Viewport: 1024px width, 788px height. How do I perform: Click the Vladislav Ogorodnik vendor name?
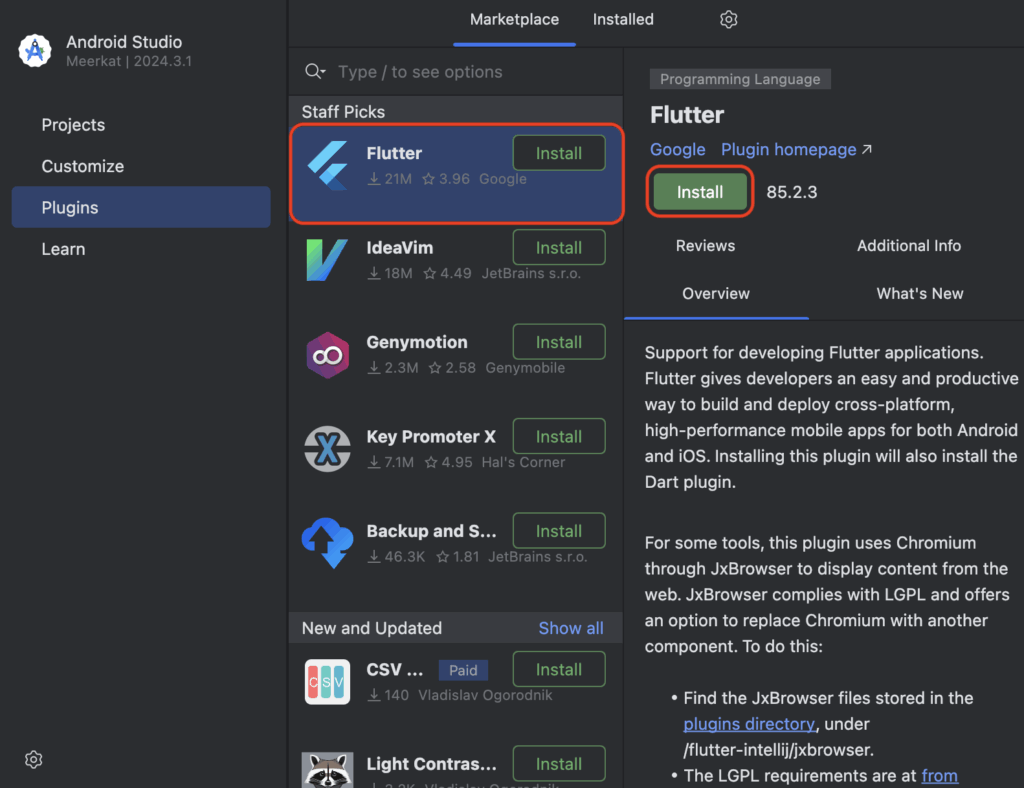(x=485, y=695)
